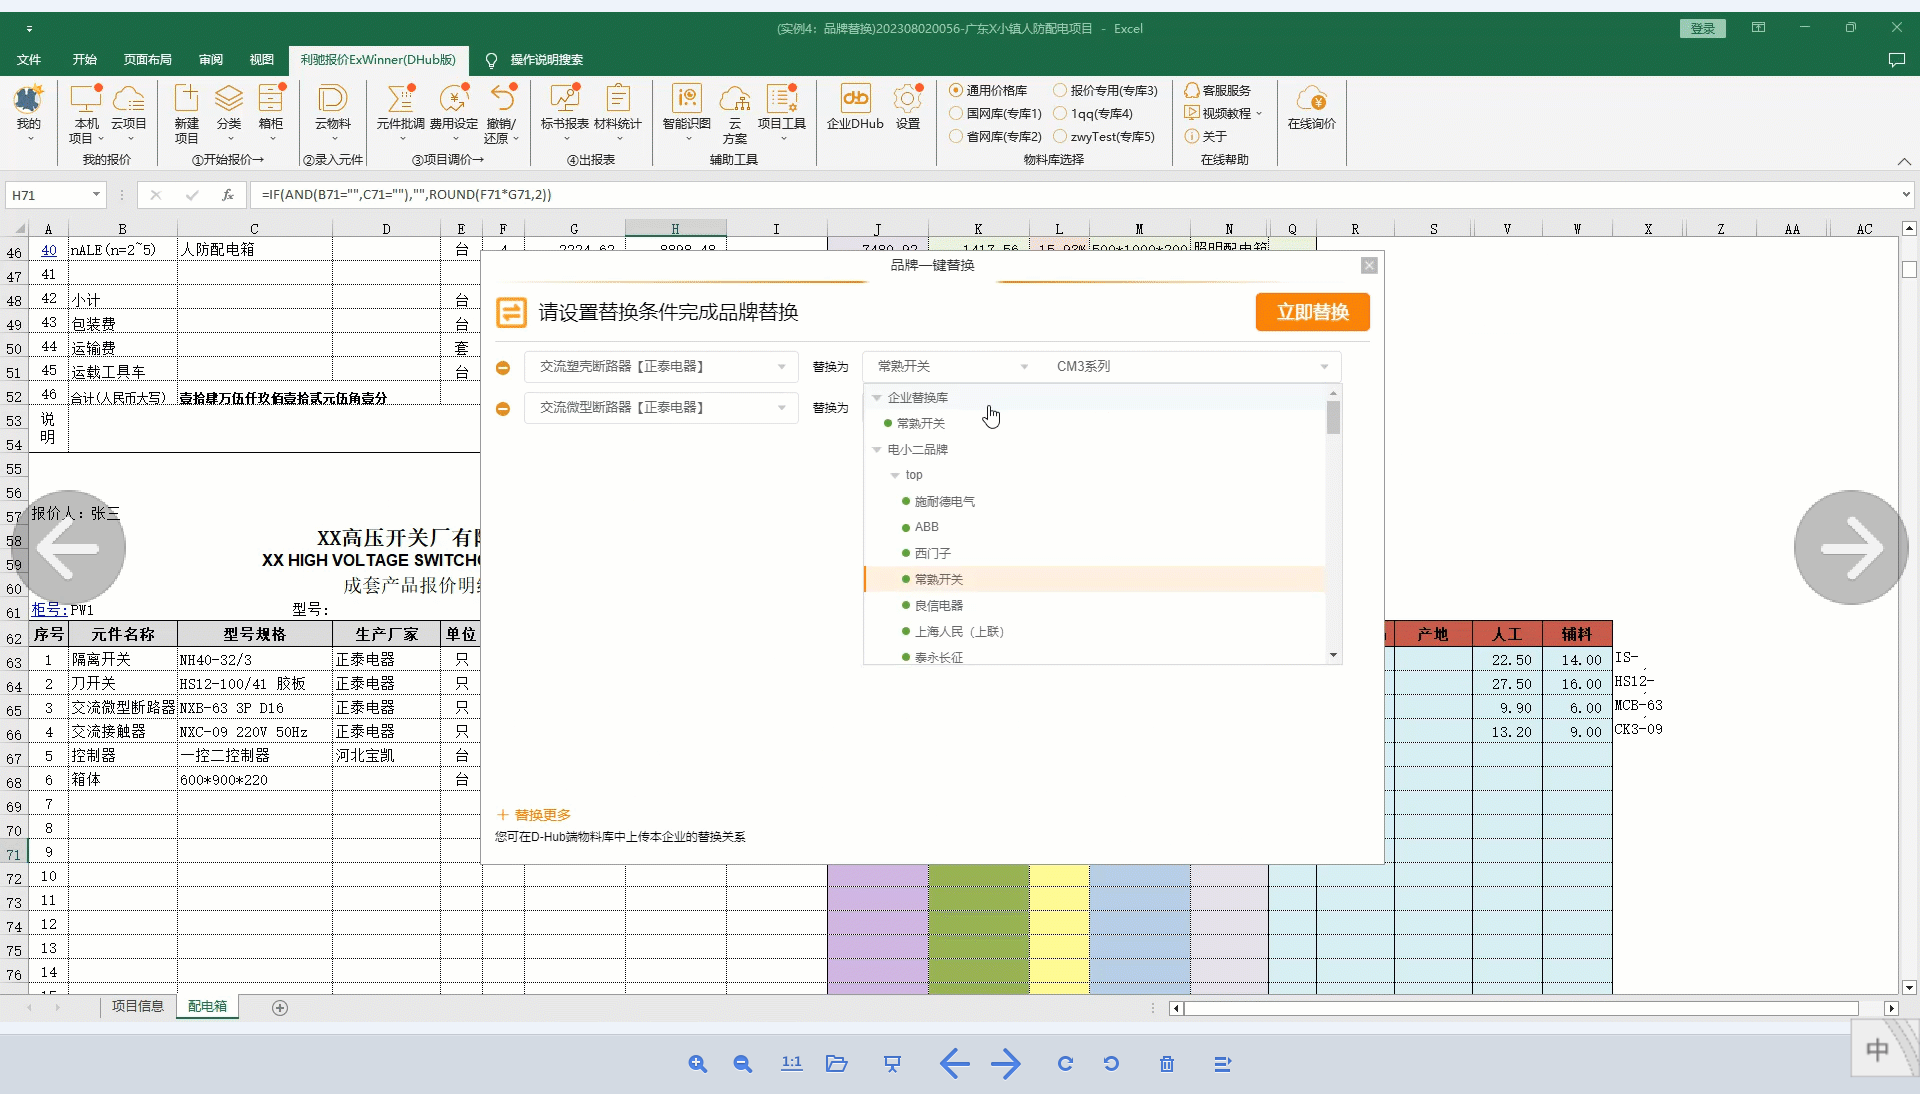1920x1094 pixels.
Task: Switch to the 页面布局 ribbon tab
Action: pos(148,60)
